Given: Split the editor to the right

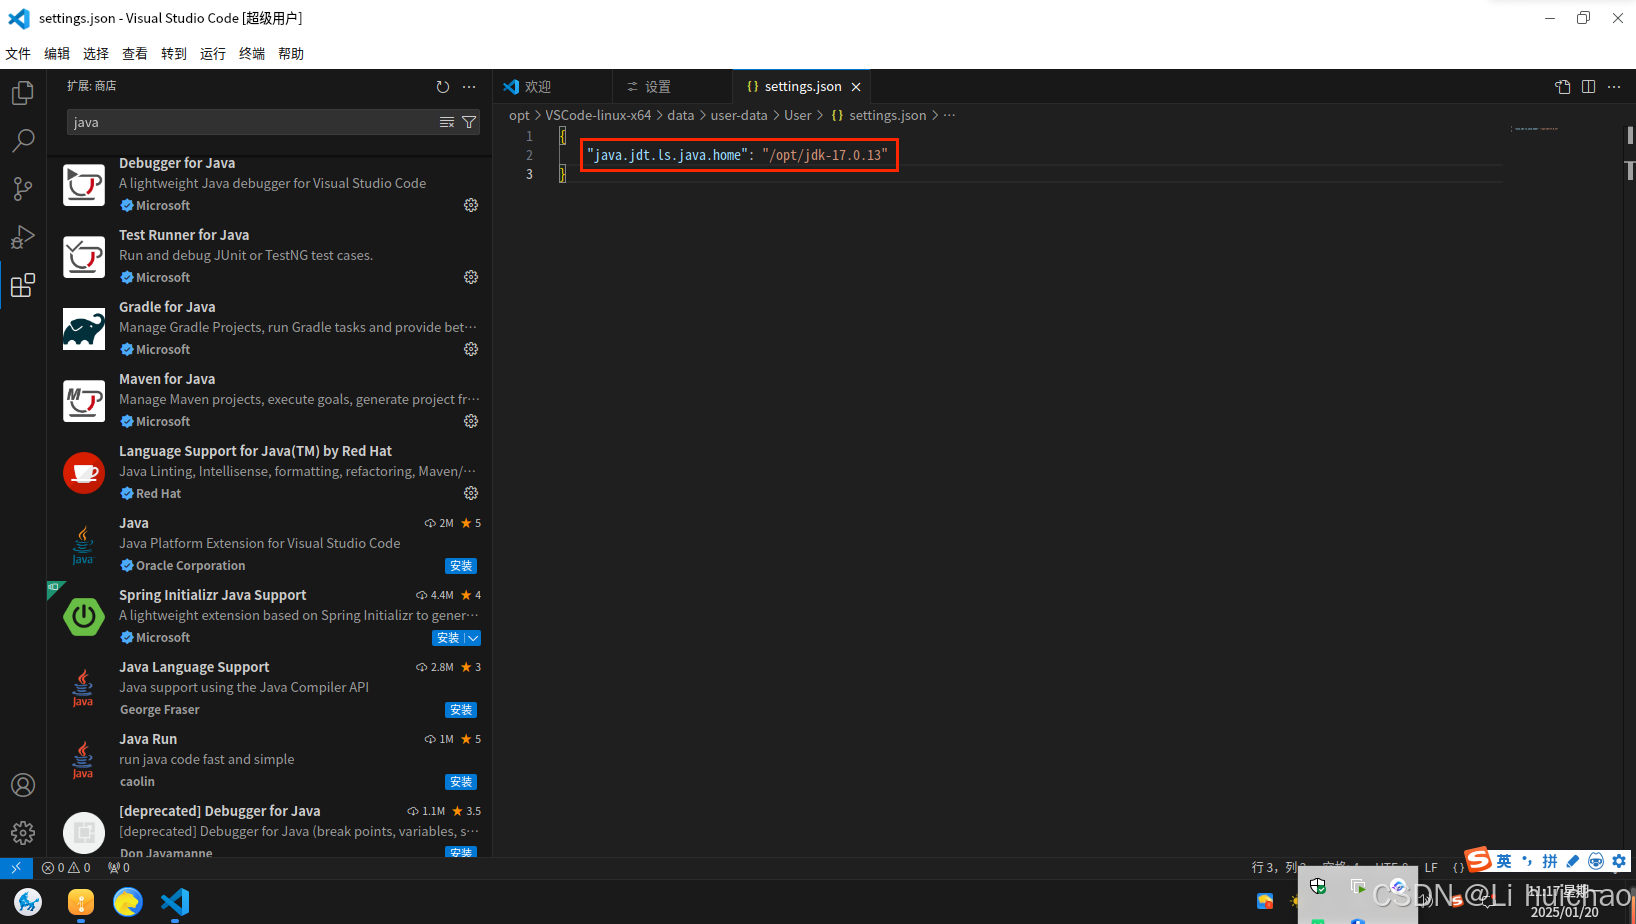Looking at the screenshot, I should coord(1589,87).
